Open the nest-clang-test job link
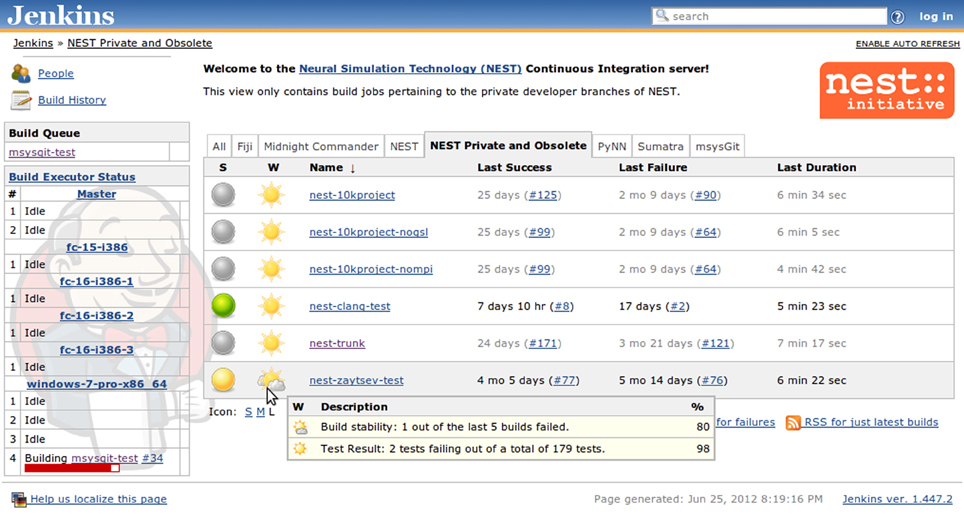Image resolution: width=964 pixels, height=514 pixels. pos(350,306)
